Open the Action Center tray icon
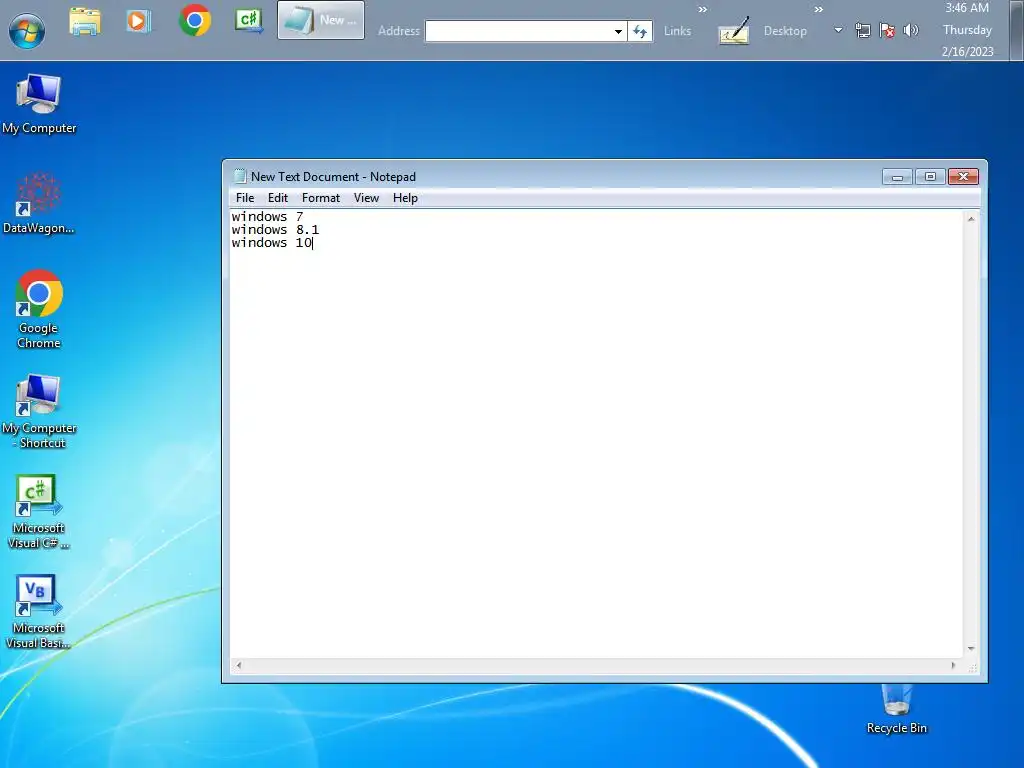This screenshot has width=1024, height=768. pyautogui.click(x=887, y=30)
